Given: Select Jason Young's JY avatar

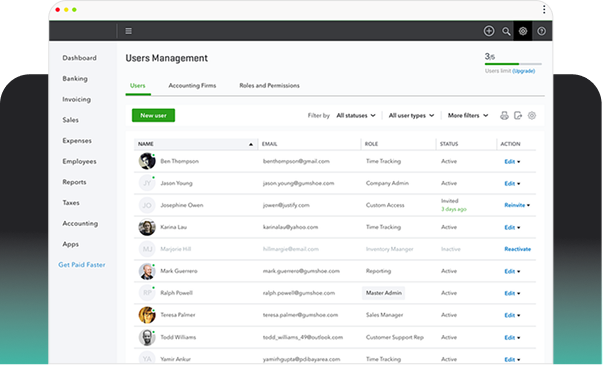Looking at the screenshot, I should click(x=147, y=183).
